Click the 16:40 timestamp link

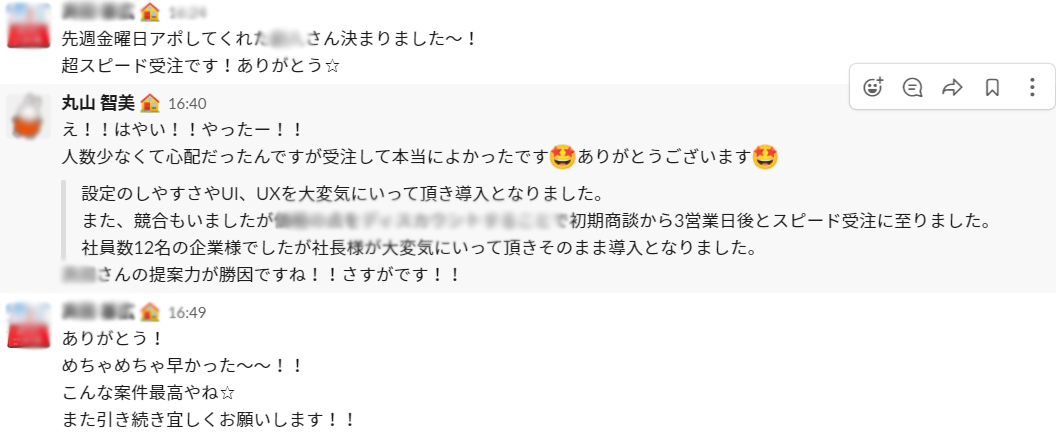click(x=187, y=104)
